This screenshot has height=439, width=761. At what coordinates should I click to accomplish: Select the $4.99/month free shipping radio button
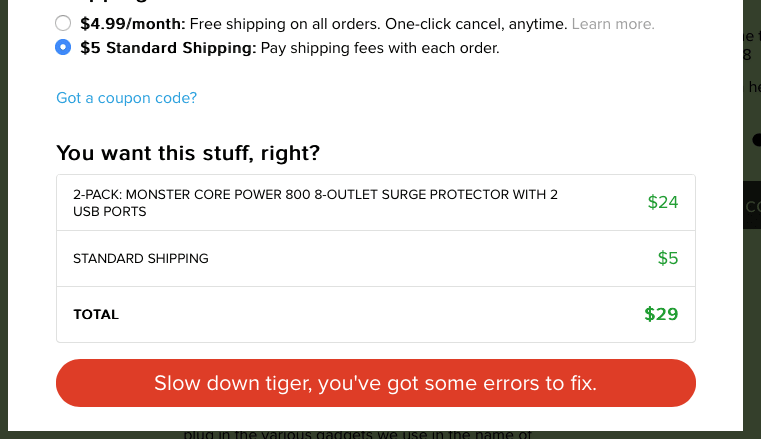pyautogui.click(x=64, y=23)
